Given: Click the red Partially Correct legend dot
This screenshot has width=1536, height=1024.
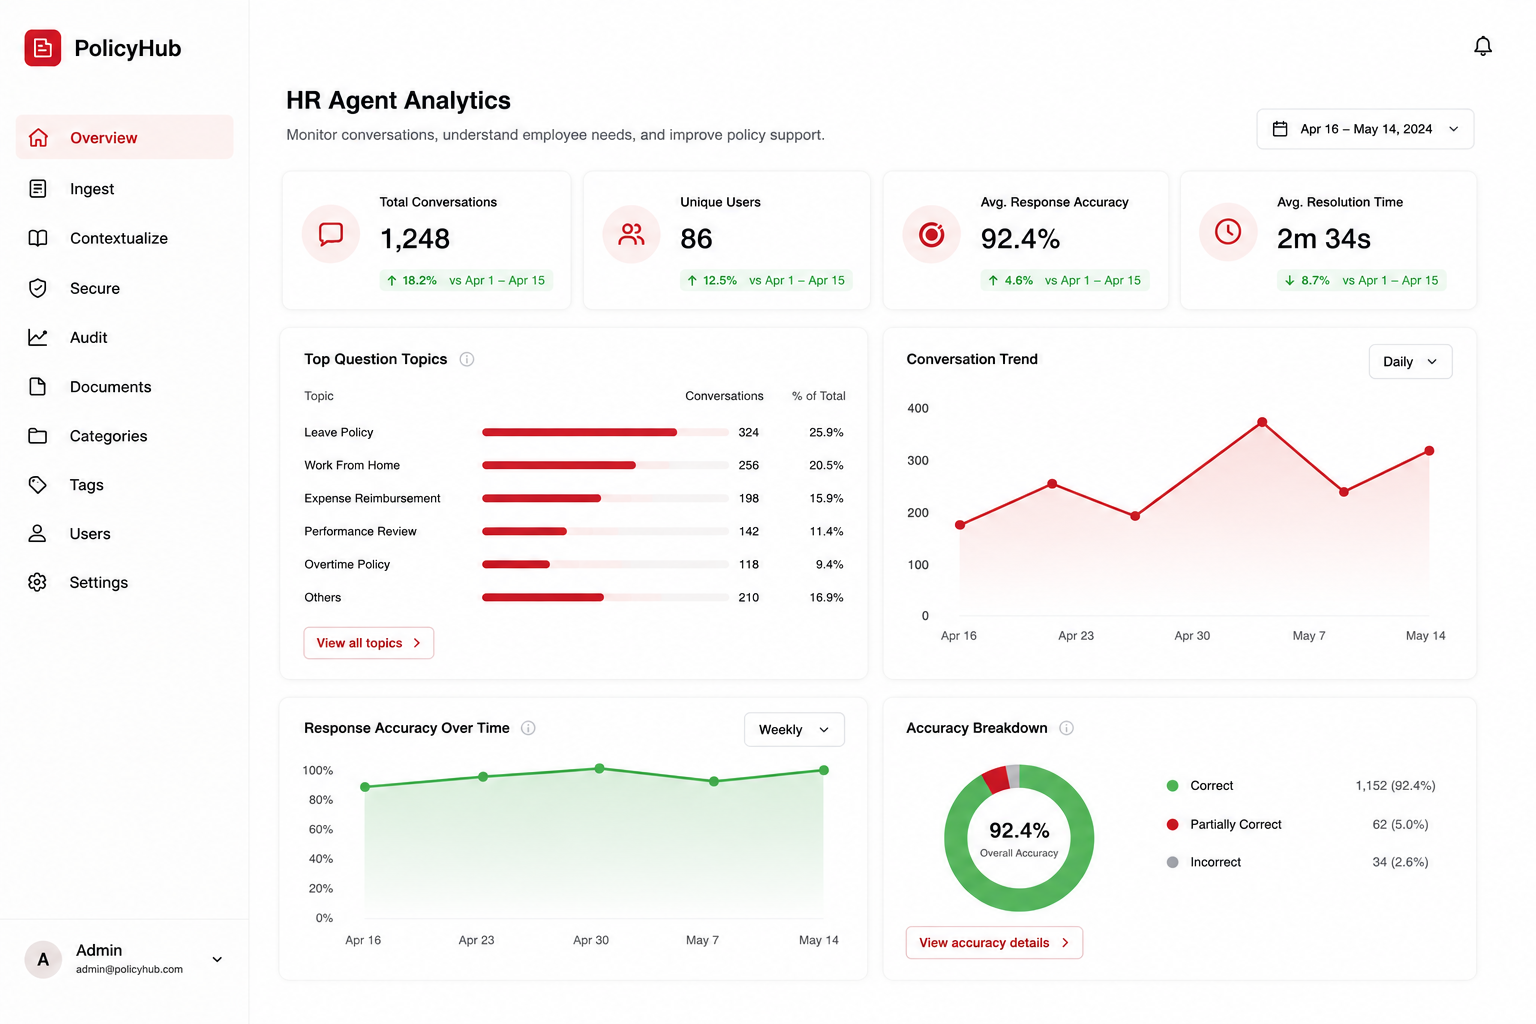Looking at the screenshot, I should point(1172,824).
